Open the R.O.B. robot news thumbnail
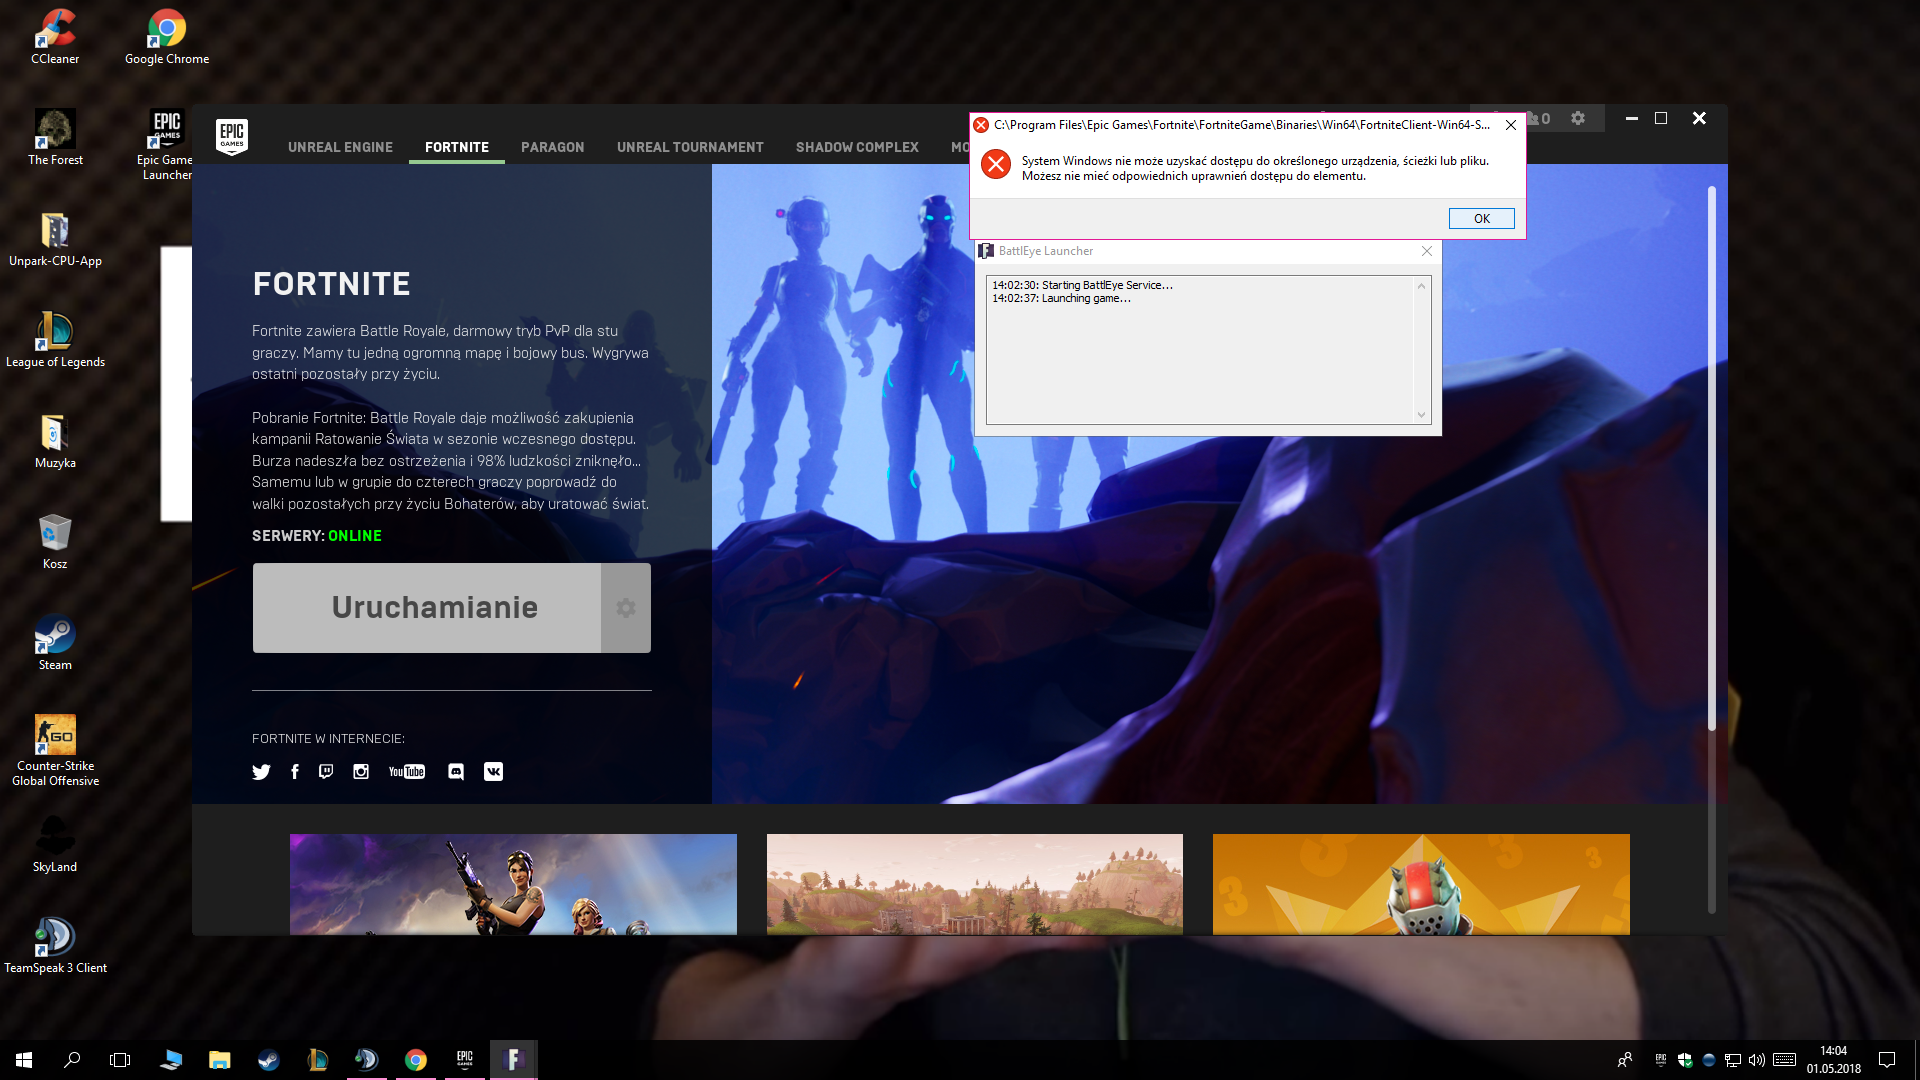1920x1080 pixels. click(1420, 884)
